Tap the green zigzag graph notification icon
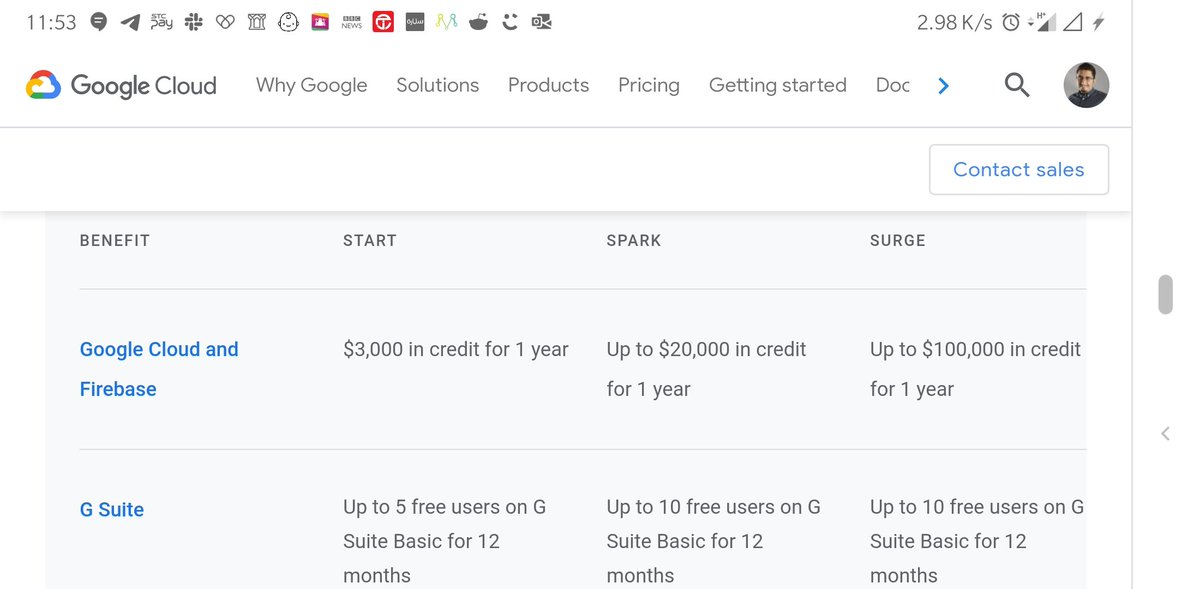This screenshot has height=589, width=1200. 447,22
